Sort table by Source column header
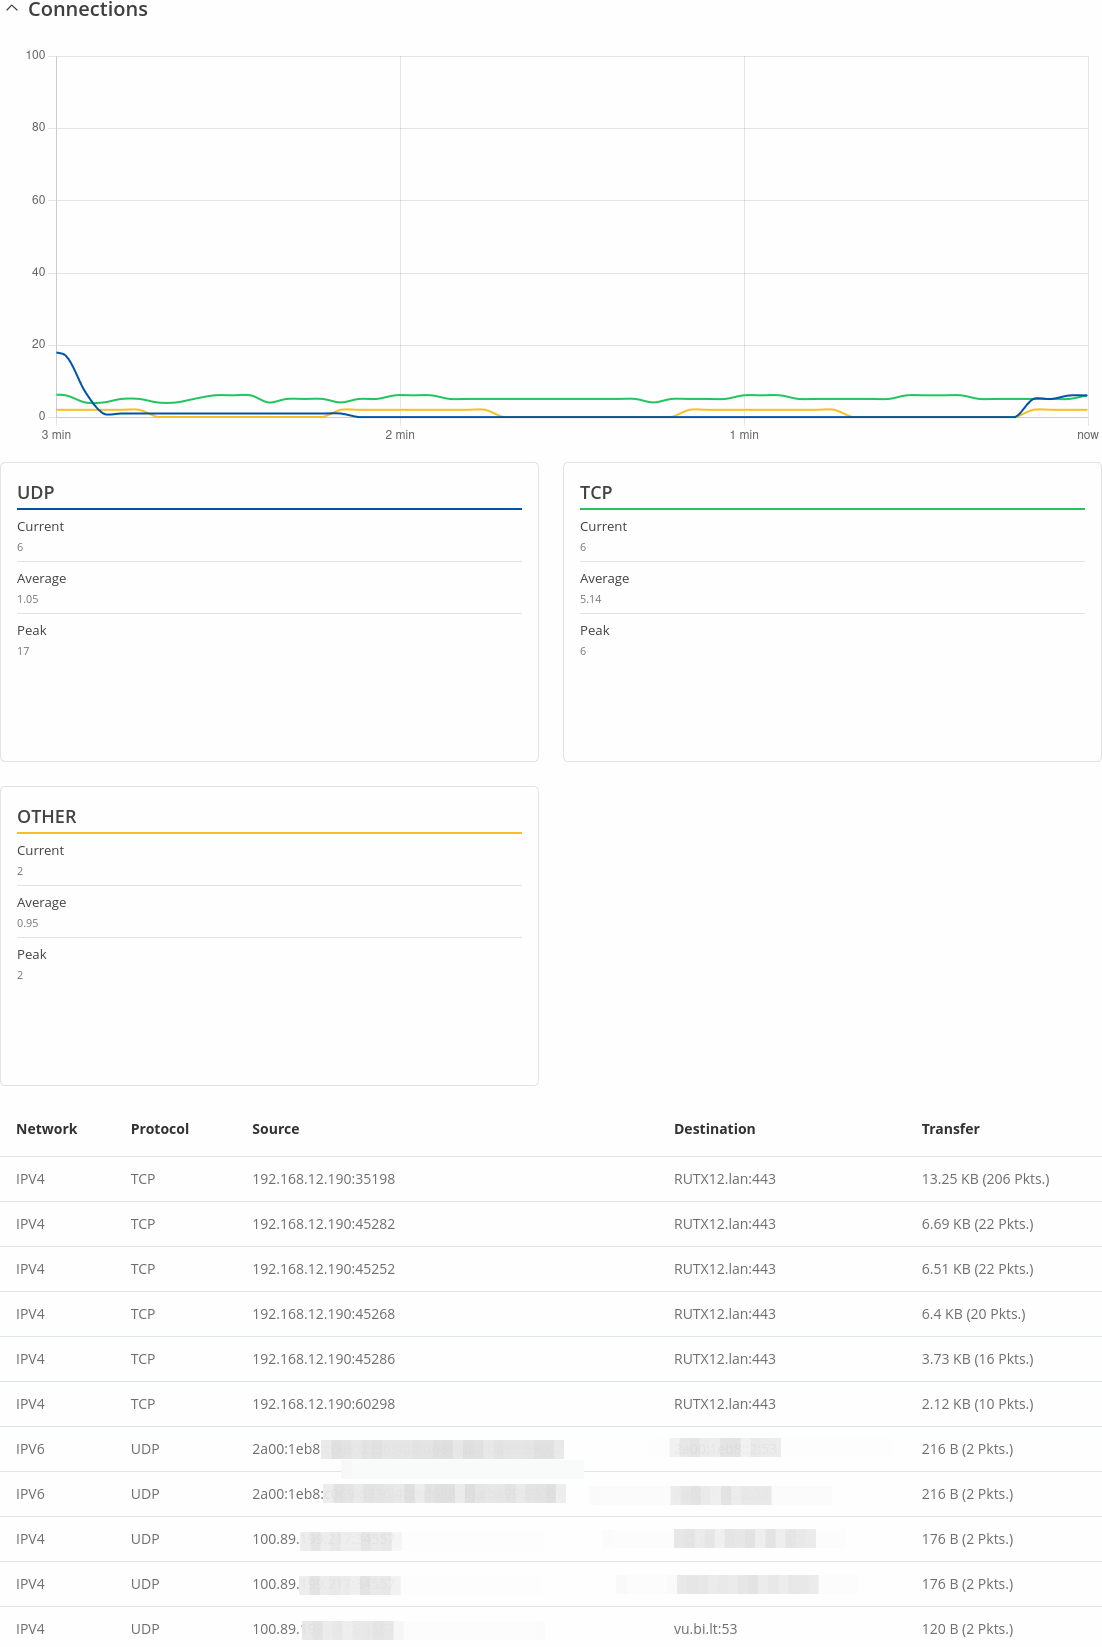 [276, 1129]
